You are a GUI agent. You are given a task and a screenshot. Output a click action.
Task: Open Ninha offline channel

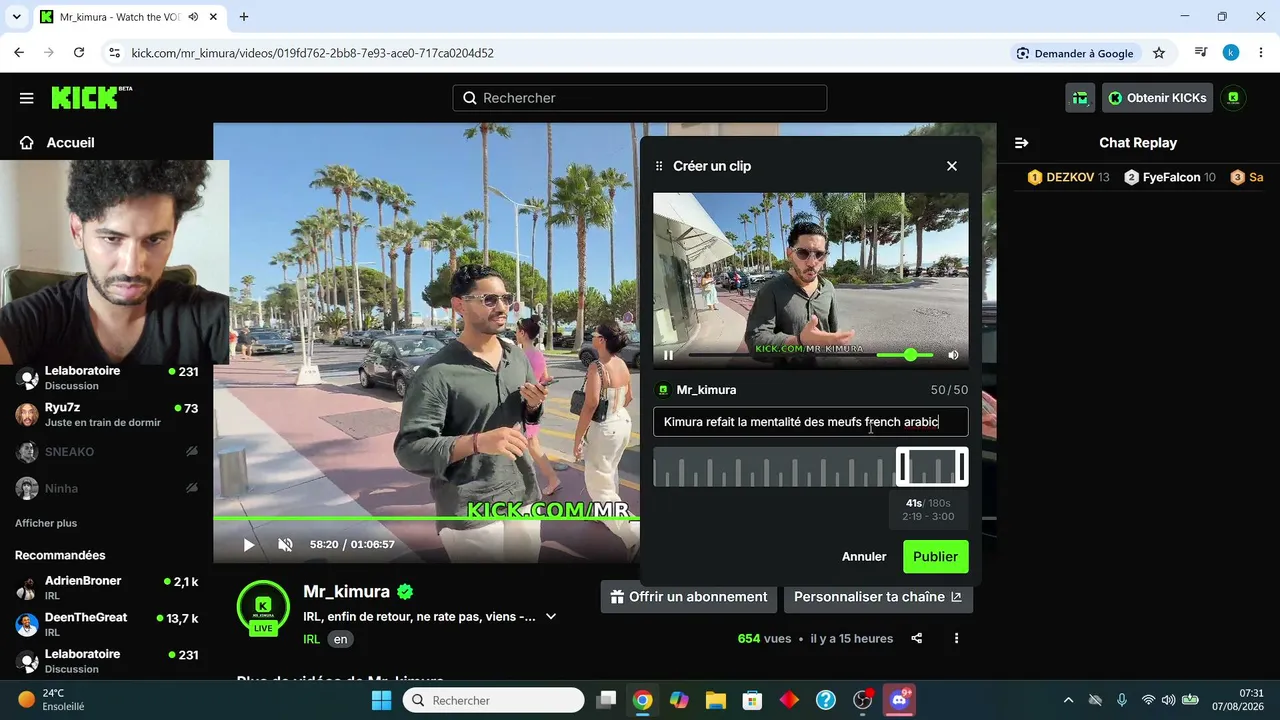pos(107,489)
